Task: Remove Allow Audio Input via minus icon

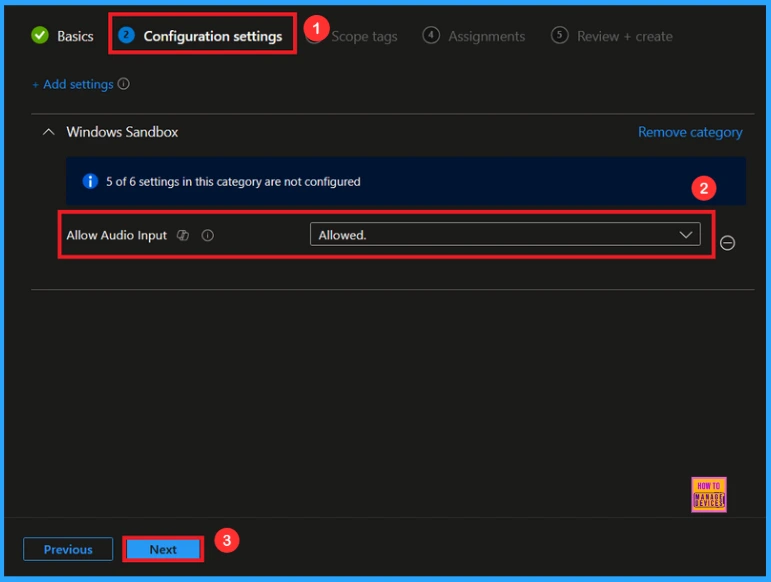Action: click(728, 243)
